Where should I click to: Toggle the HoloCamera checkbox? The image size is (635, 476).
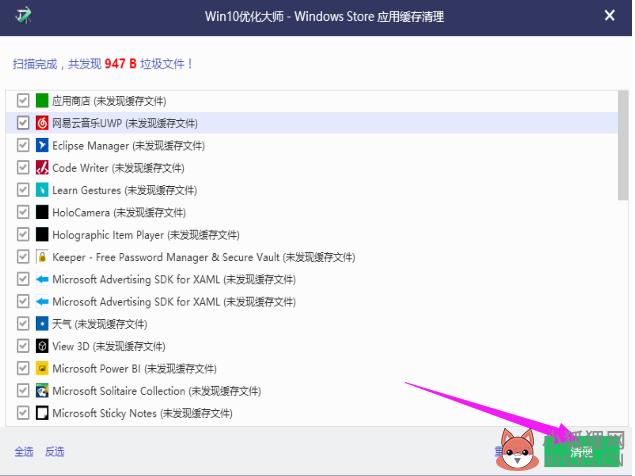23,212
